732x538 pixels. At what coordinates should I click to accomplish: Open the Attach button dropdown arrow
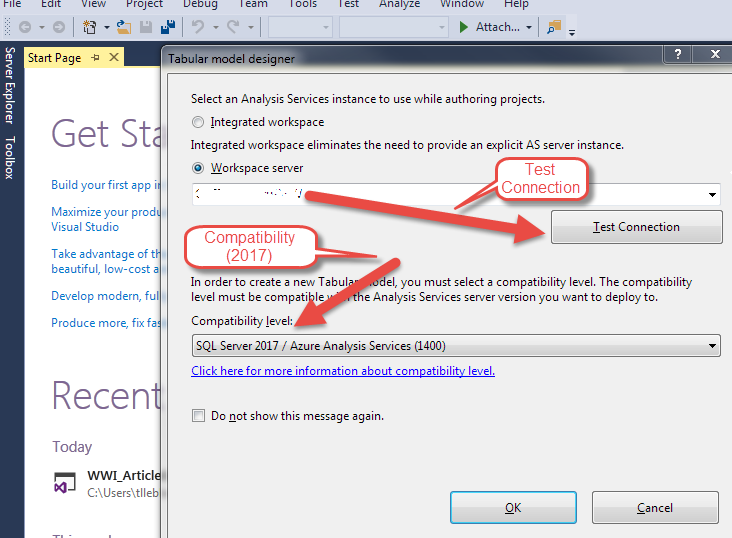[x=529, y=28]
